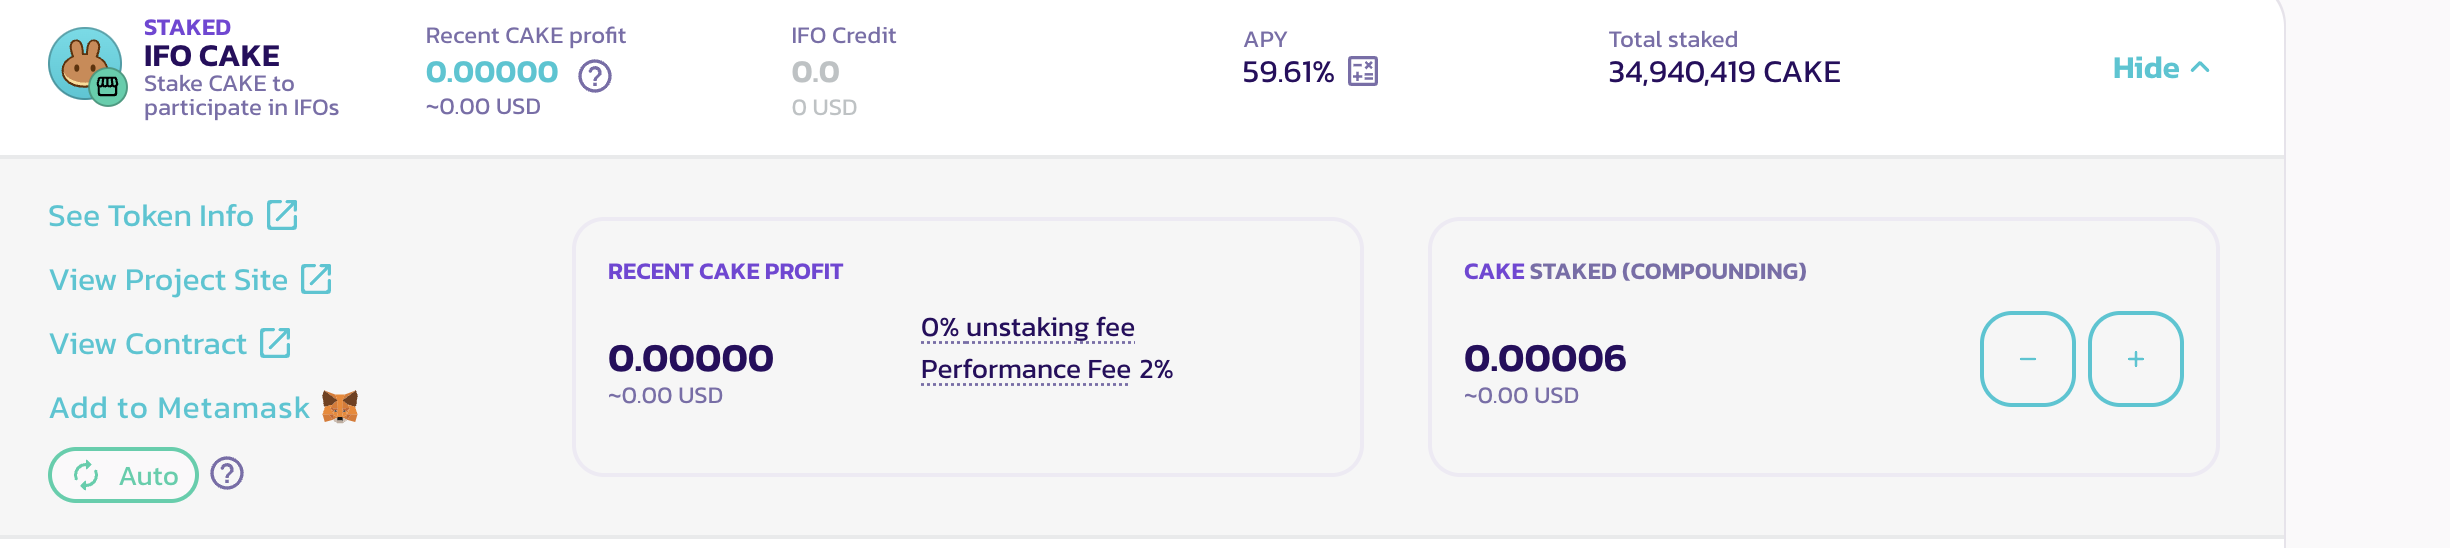Click the chevron arrow next to Hide
2450x548 pixels.
[2200, 67]
